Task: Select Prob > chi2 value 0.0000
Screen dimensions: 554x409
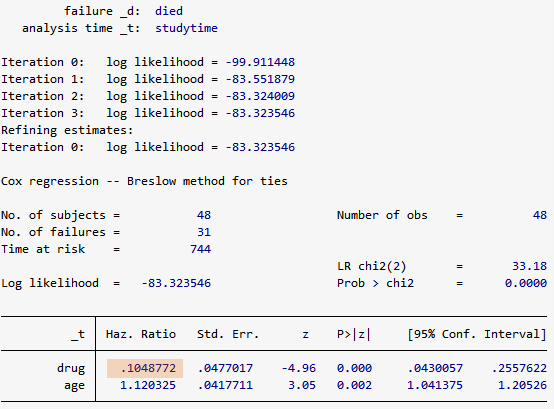Action: click(526, 283)
